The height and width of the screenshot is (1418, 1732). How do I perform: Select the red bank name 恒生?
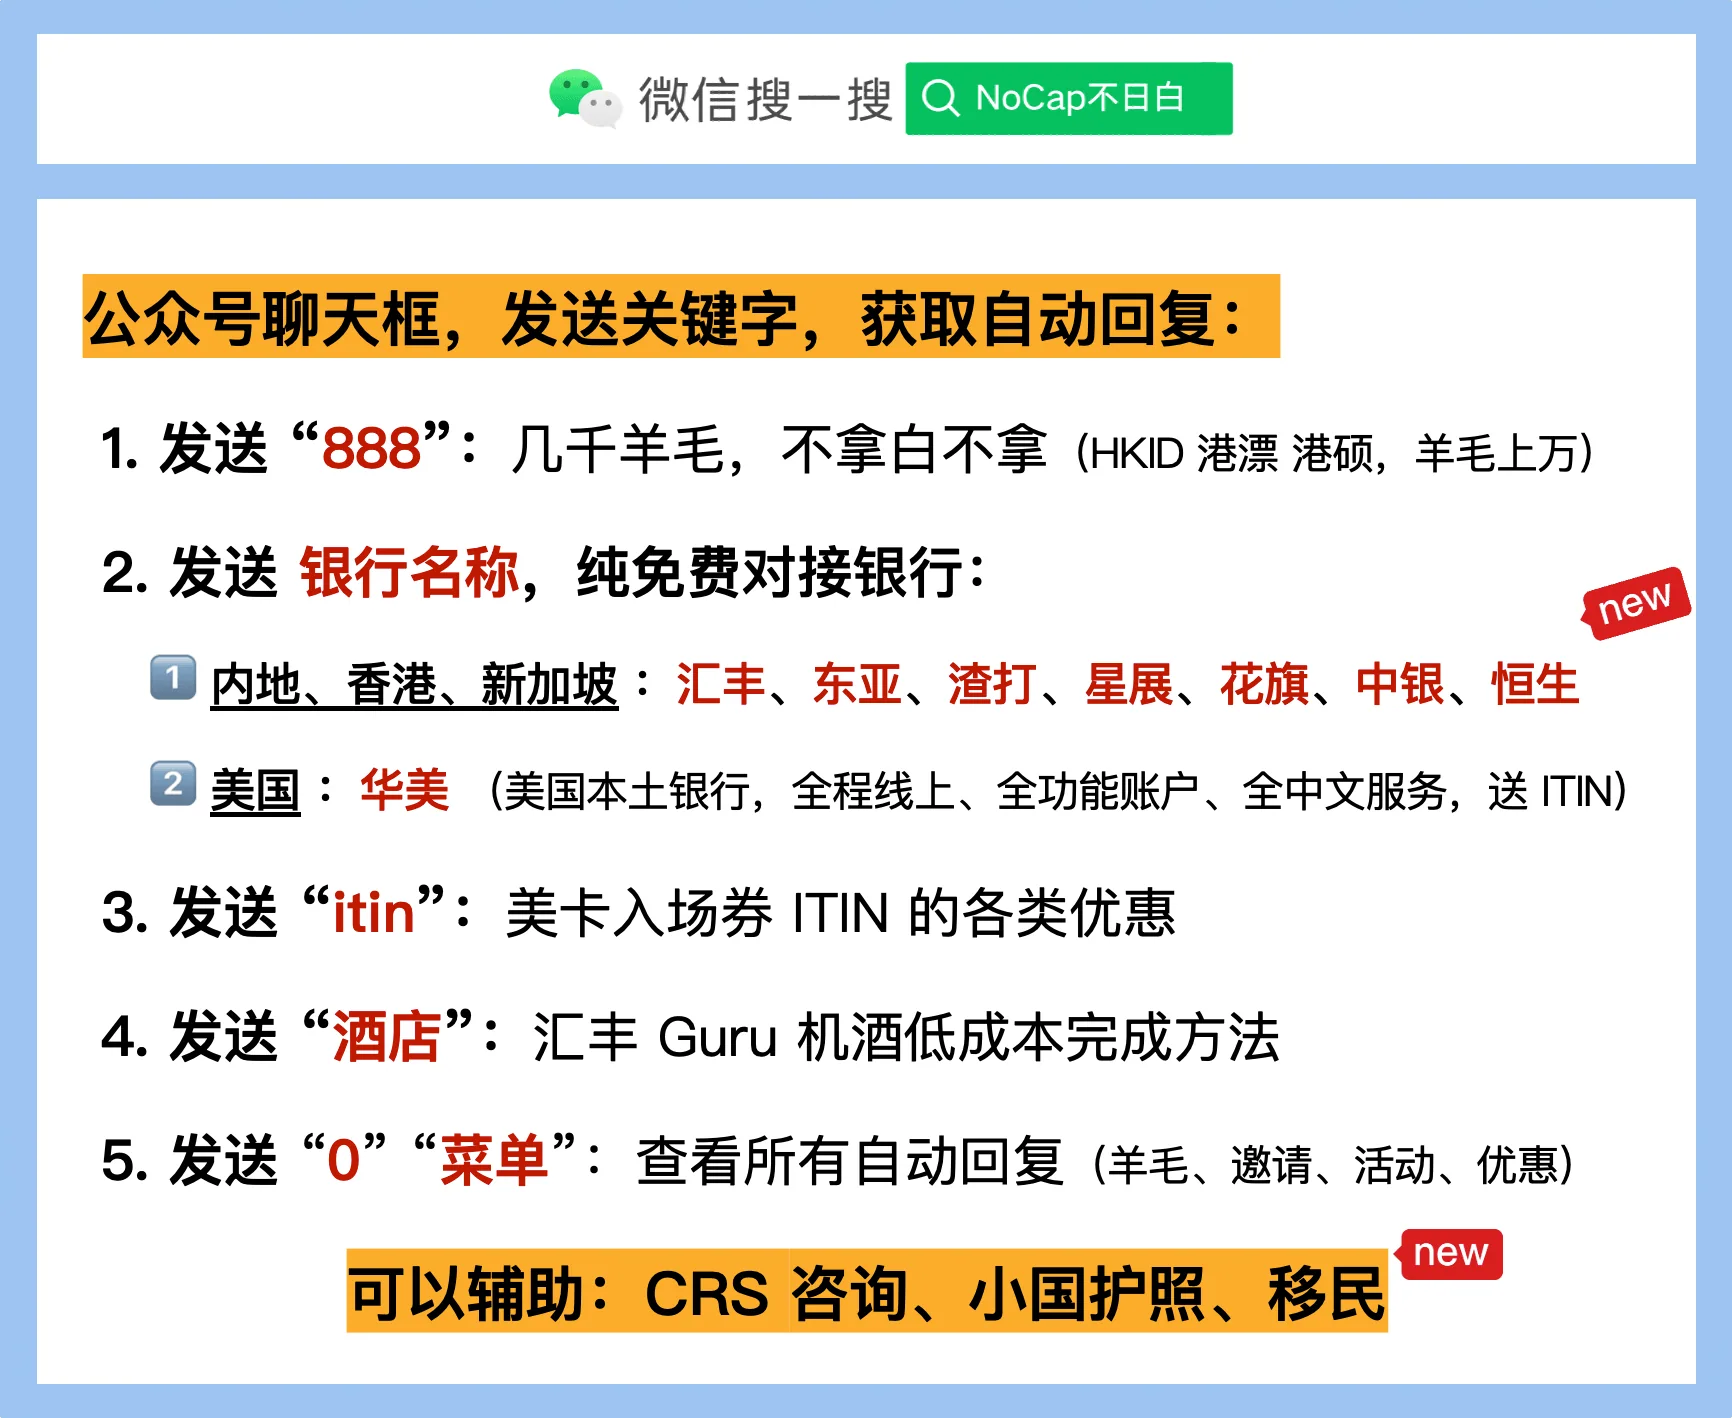pyautogui.click(x=1535, y=685)
